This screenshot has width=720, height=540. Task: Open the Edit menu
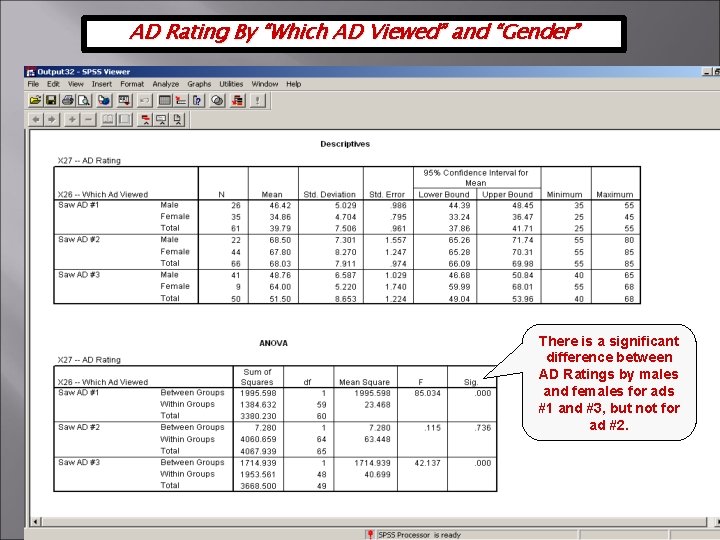coord(53,84)
